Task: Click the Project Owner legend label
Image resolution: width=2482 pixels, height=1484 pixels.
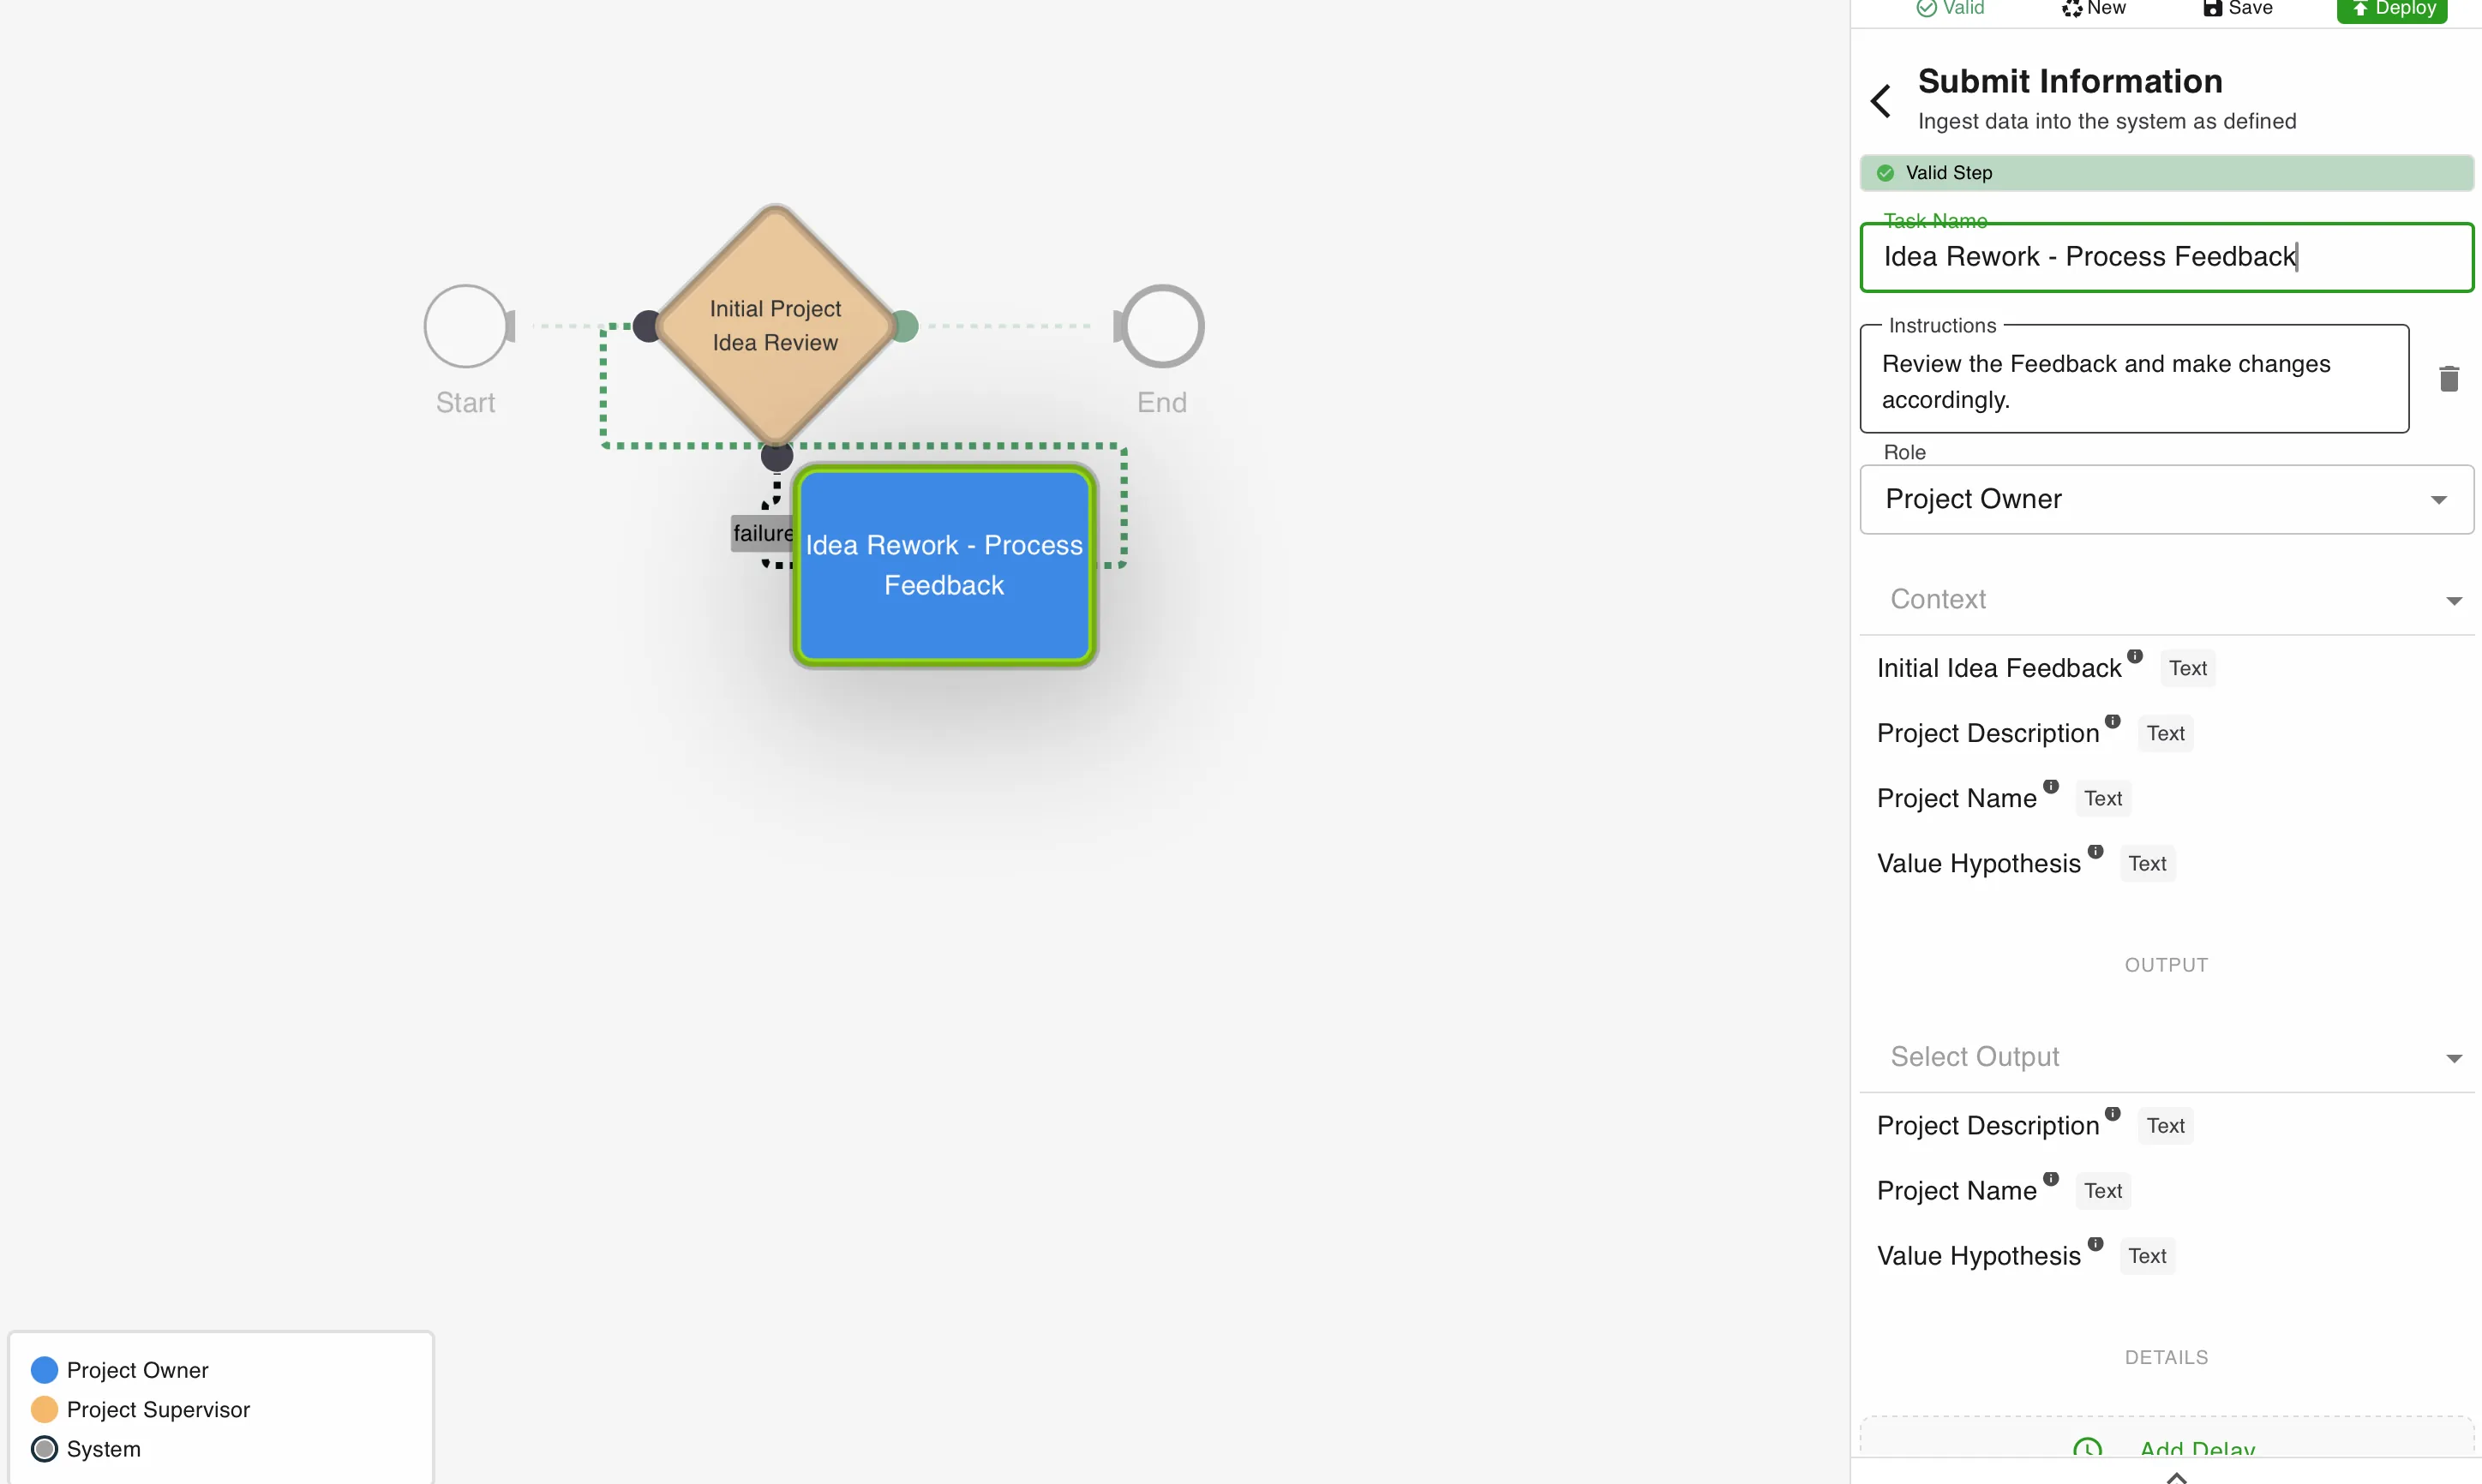Action: 138,1370
